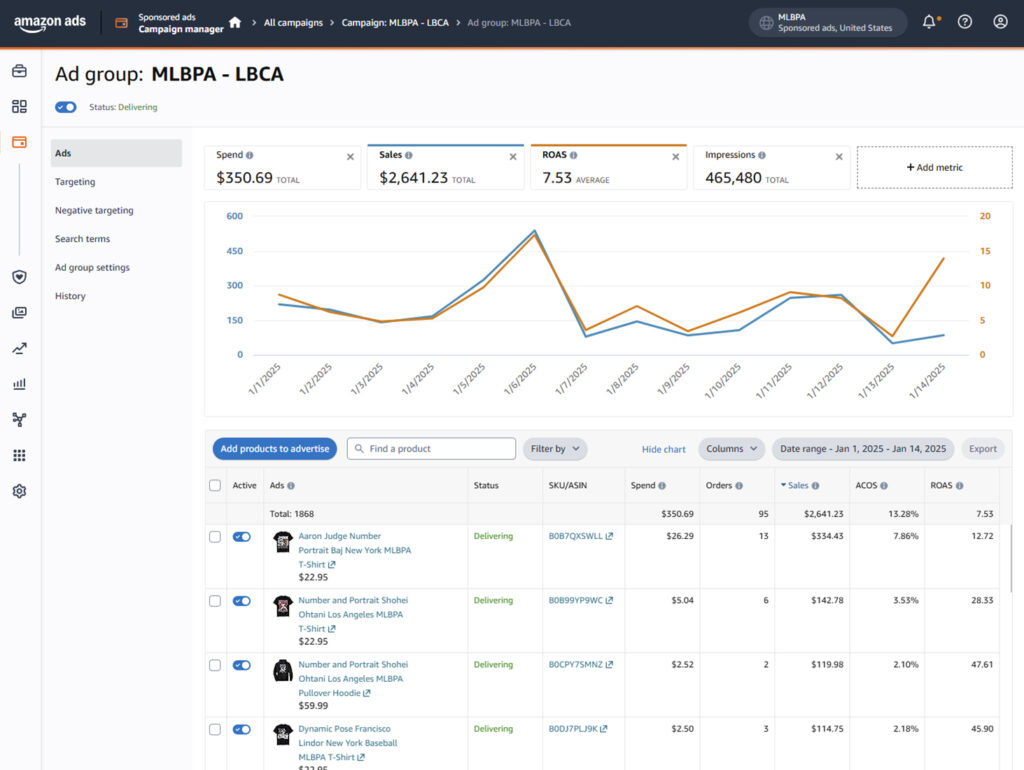The height and width of the screenshot is (770, 1024).
Task: Remove the Spend metric card
Action: [x=350, y=157]
